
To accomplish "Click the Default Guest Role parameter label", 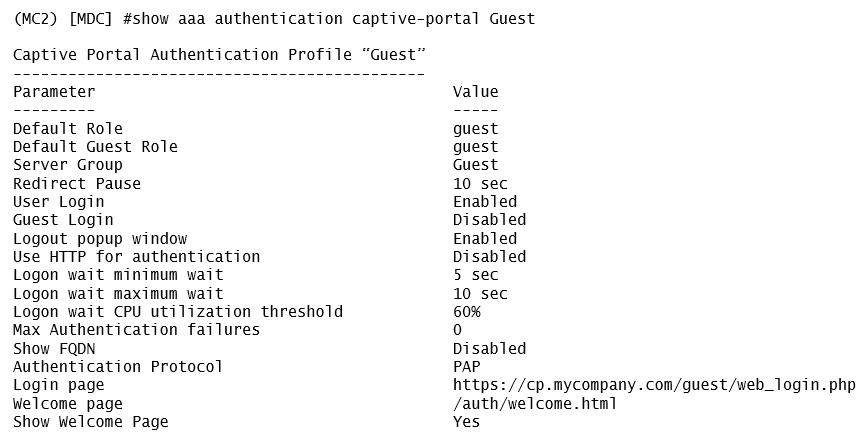I will [95, 147].
